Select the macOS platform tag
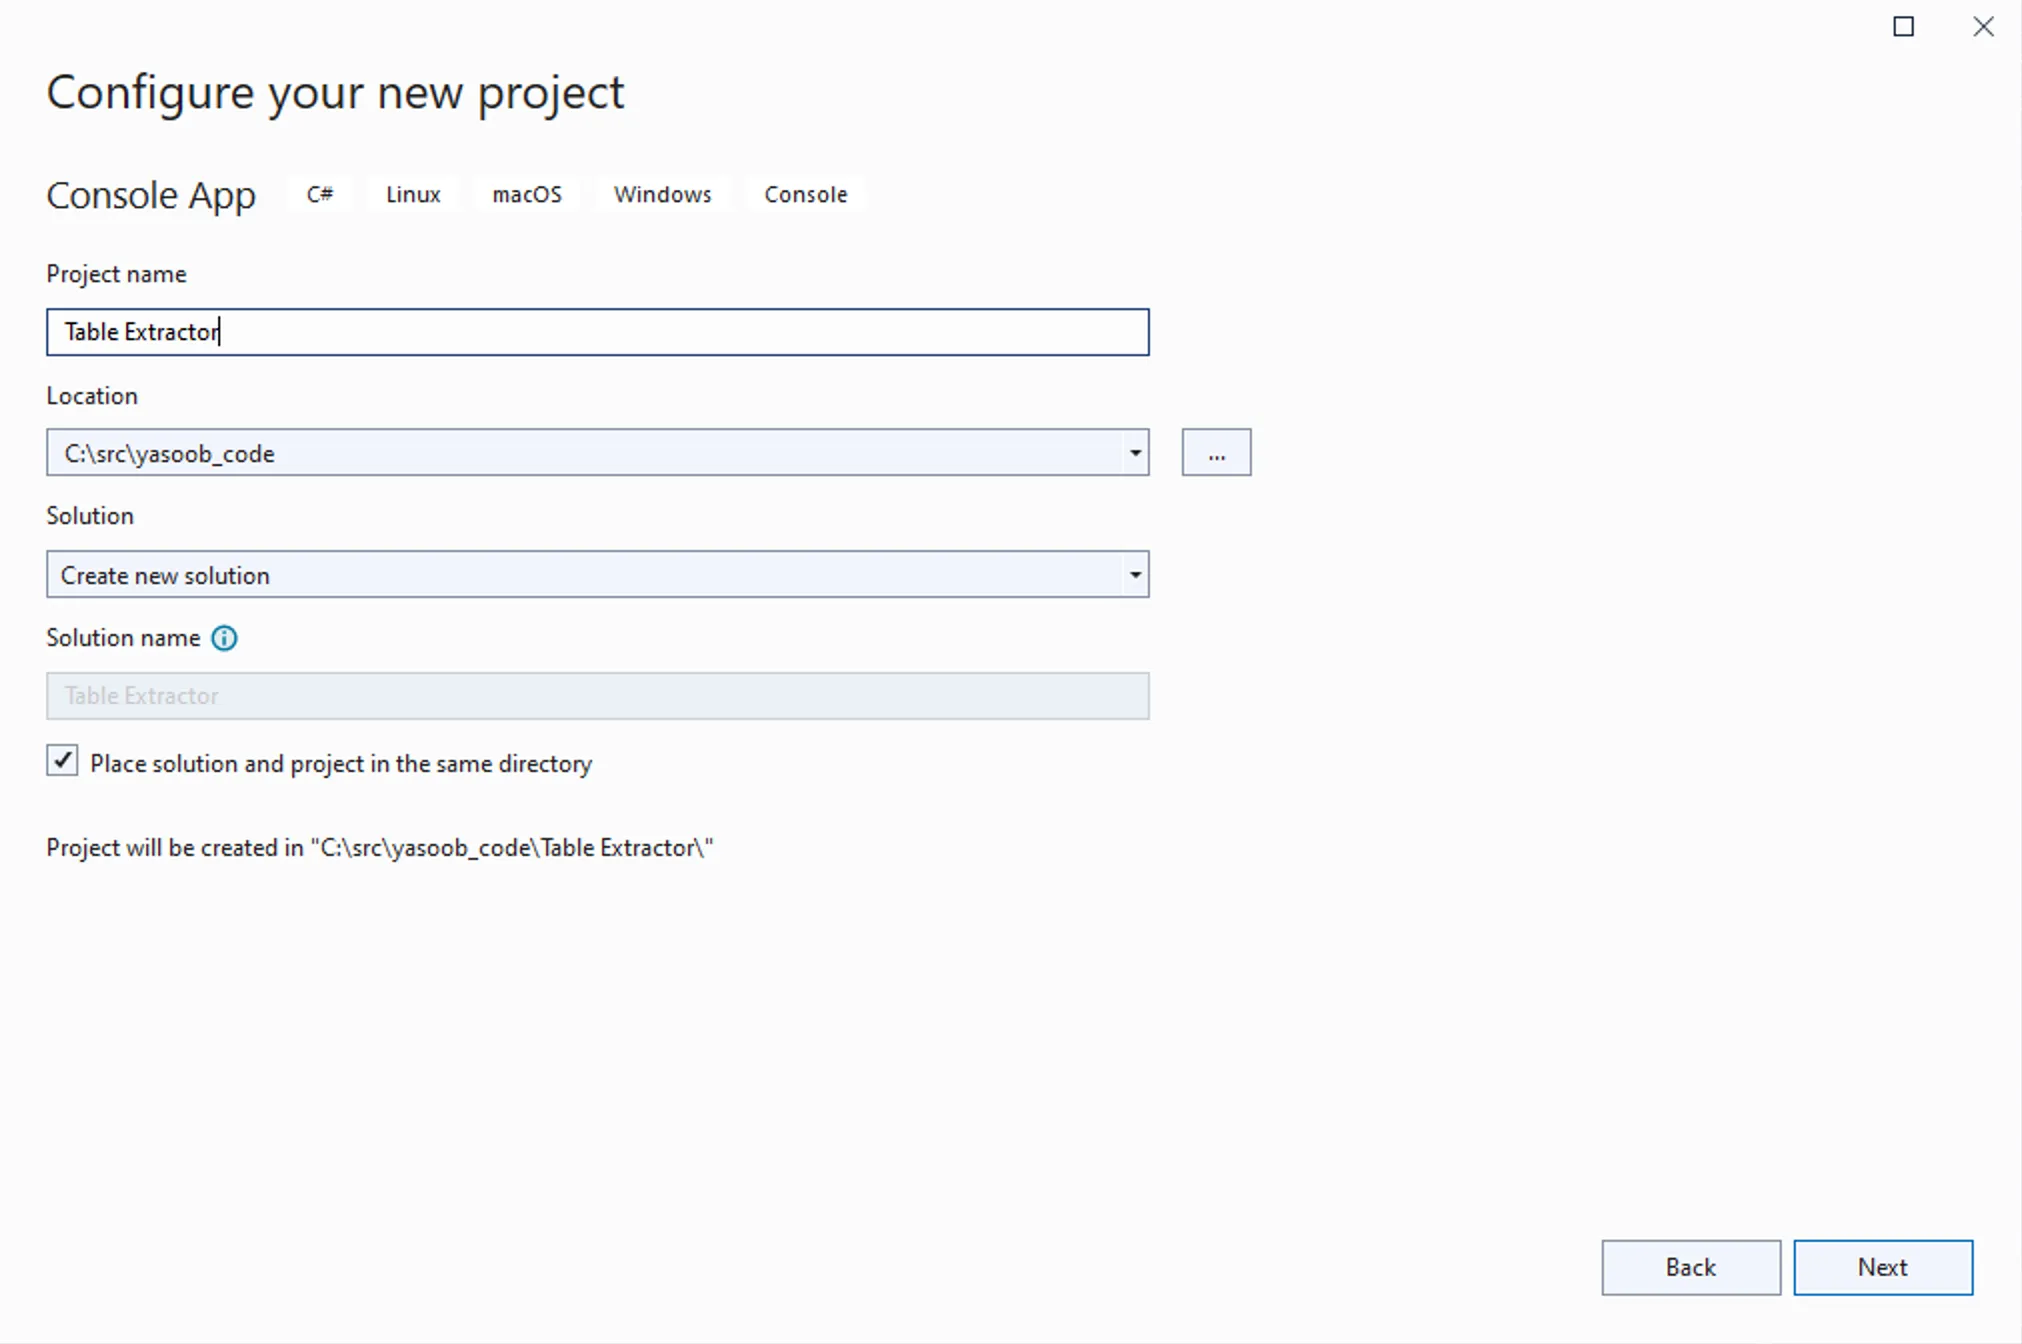The height and width of the screenshot is (1344, 2022). [527, 194]
